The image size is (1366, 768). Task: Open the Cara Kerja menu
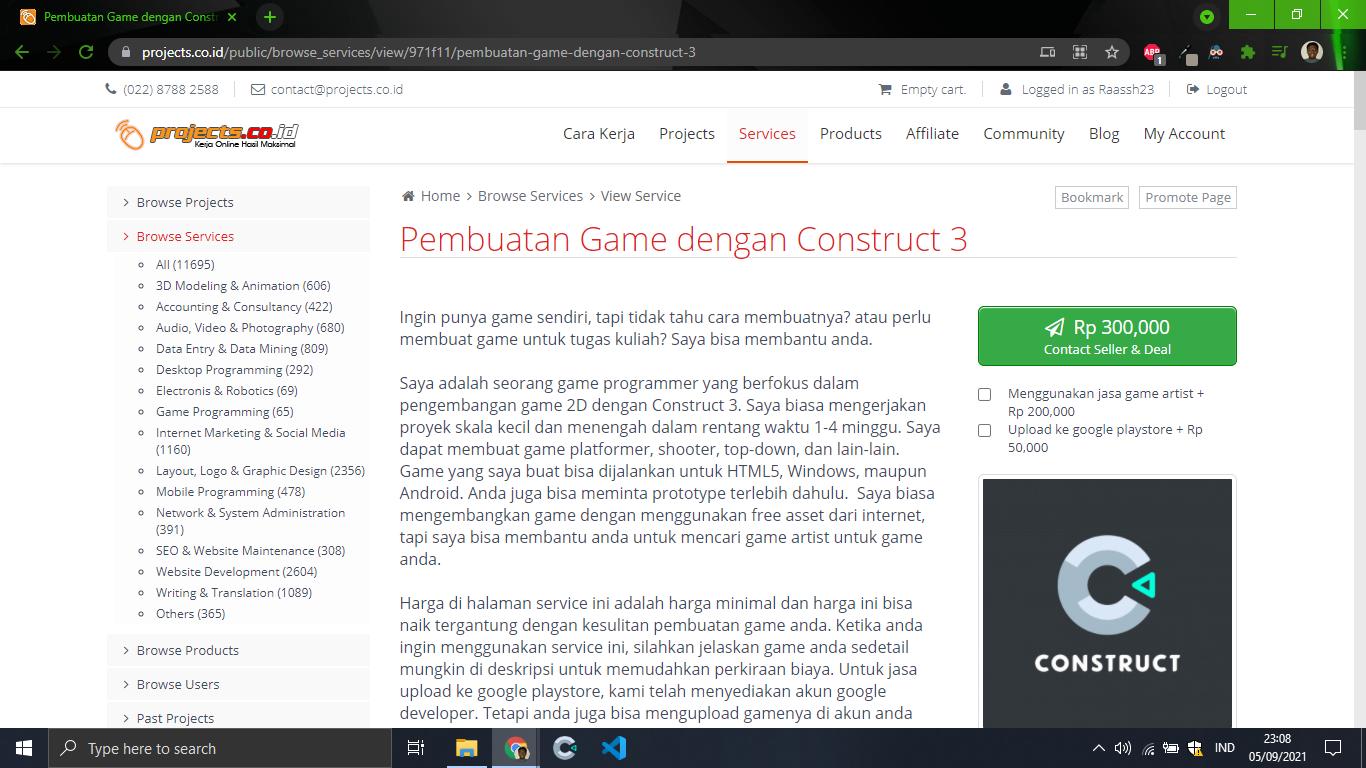[x=599, y=134]
